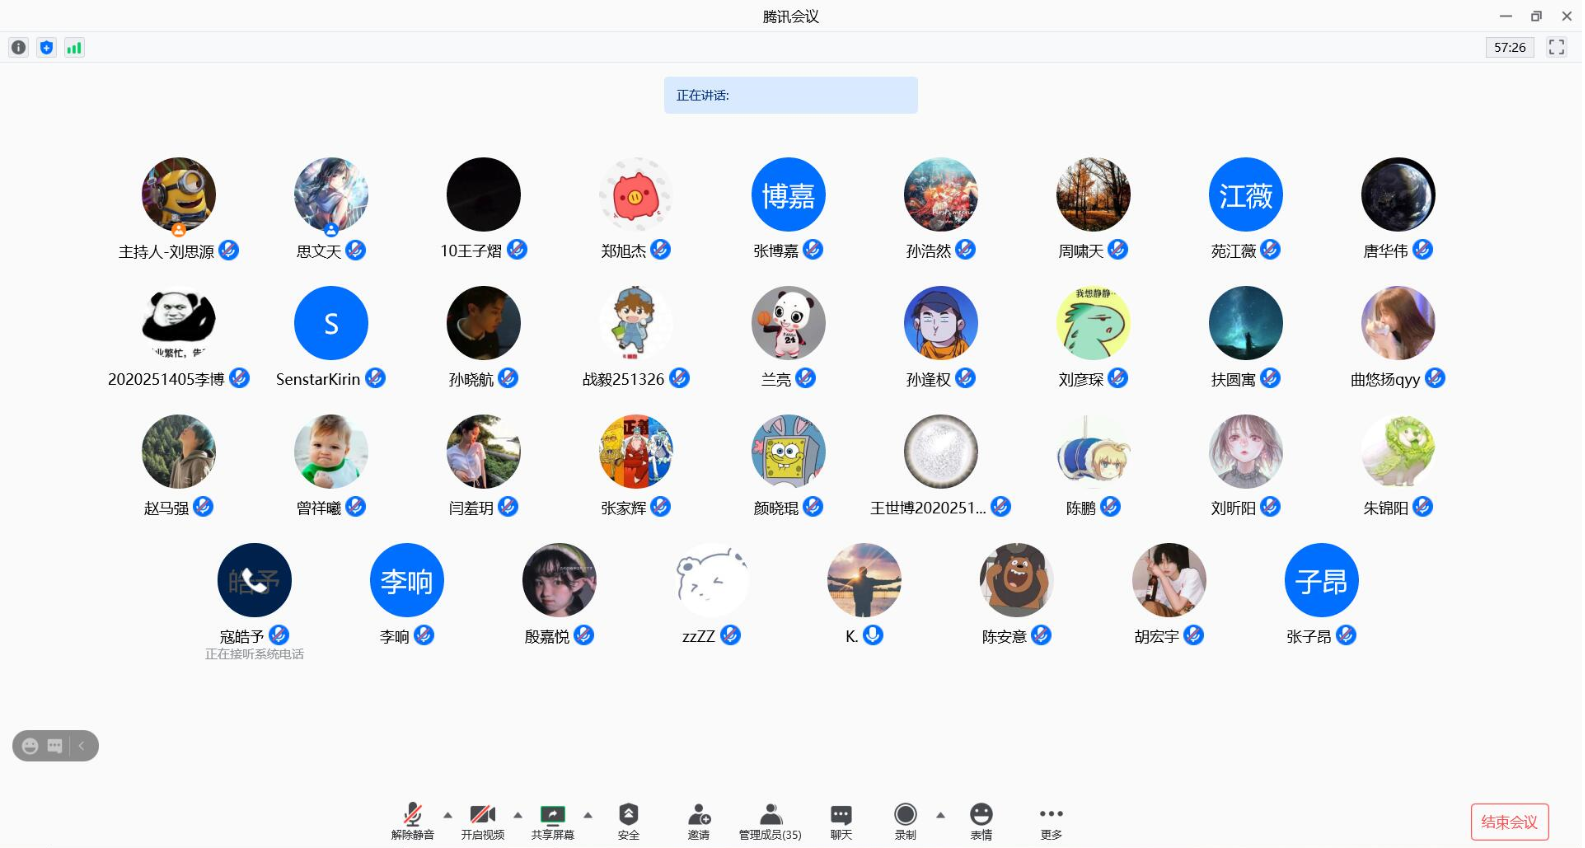Open the 表情 emoji reactions

(x=981, y=821)
